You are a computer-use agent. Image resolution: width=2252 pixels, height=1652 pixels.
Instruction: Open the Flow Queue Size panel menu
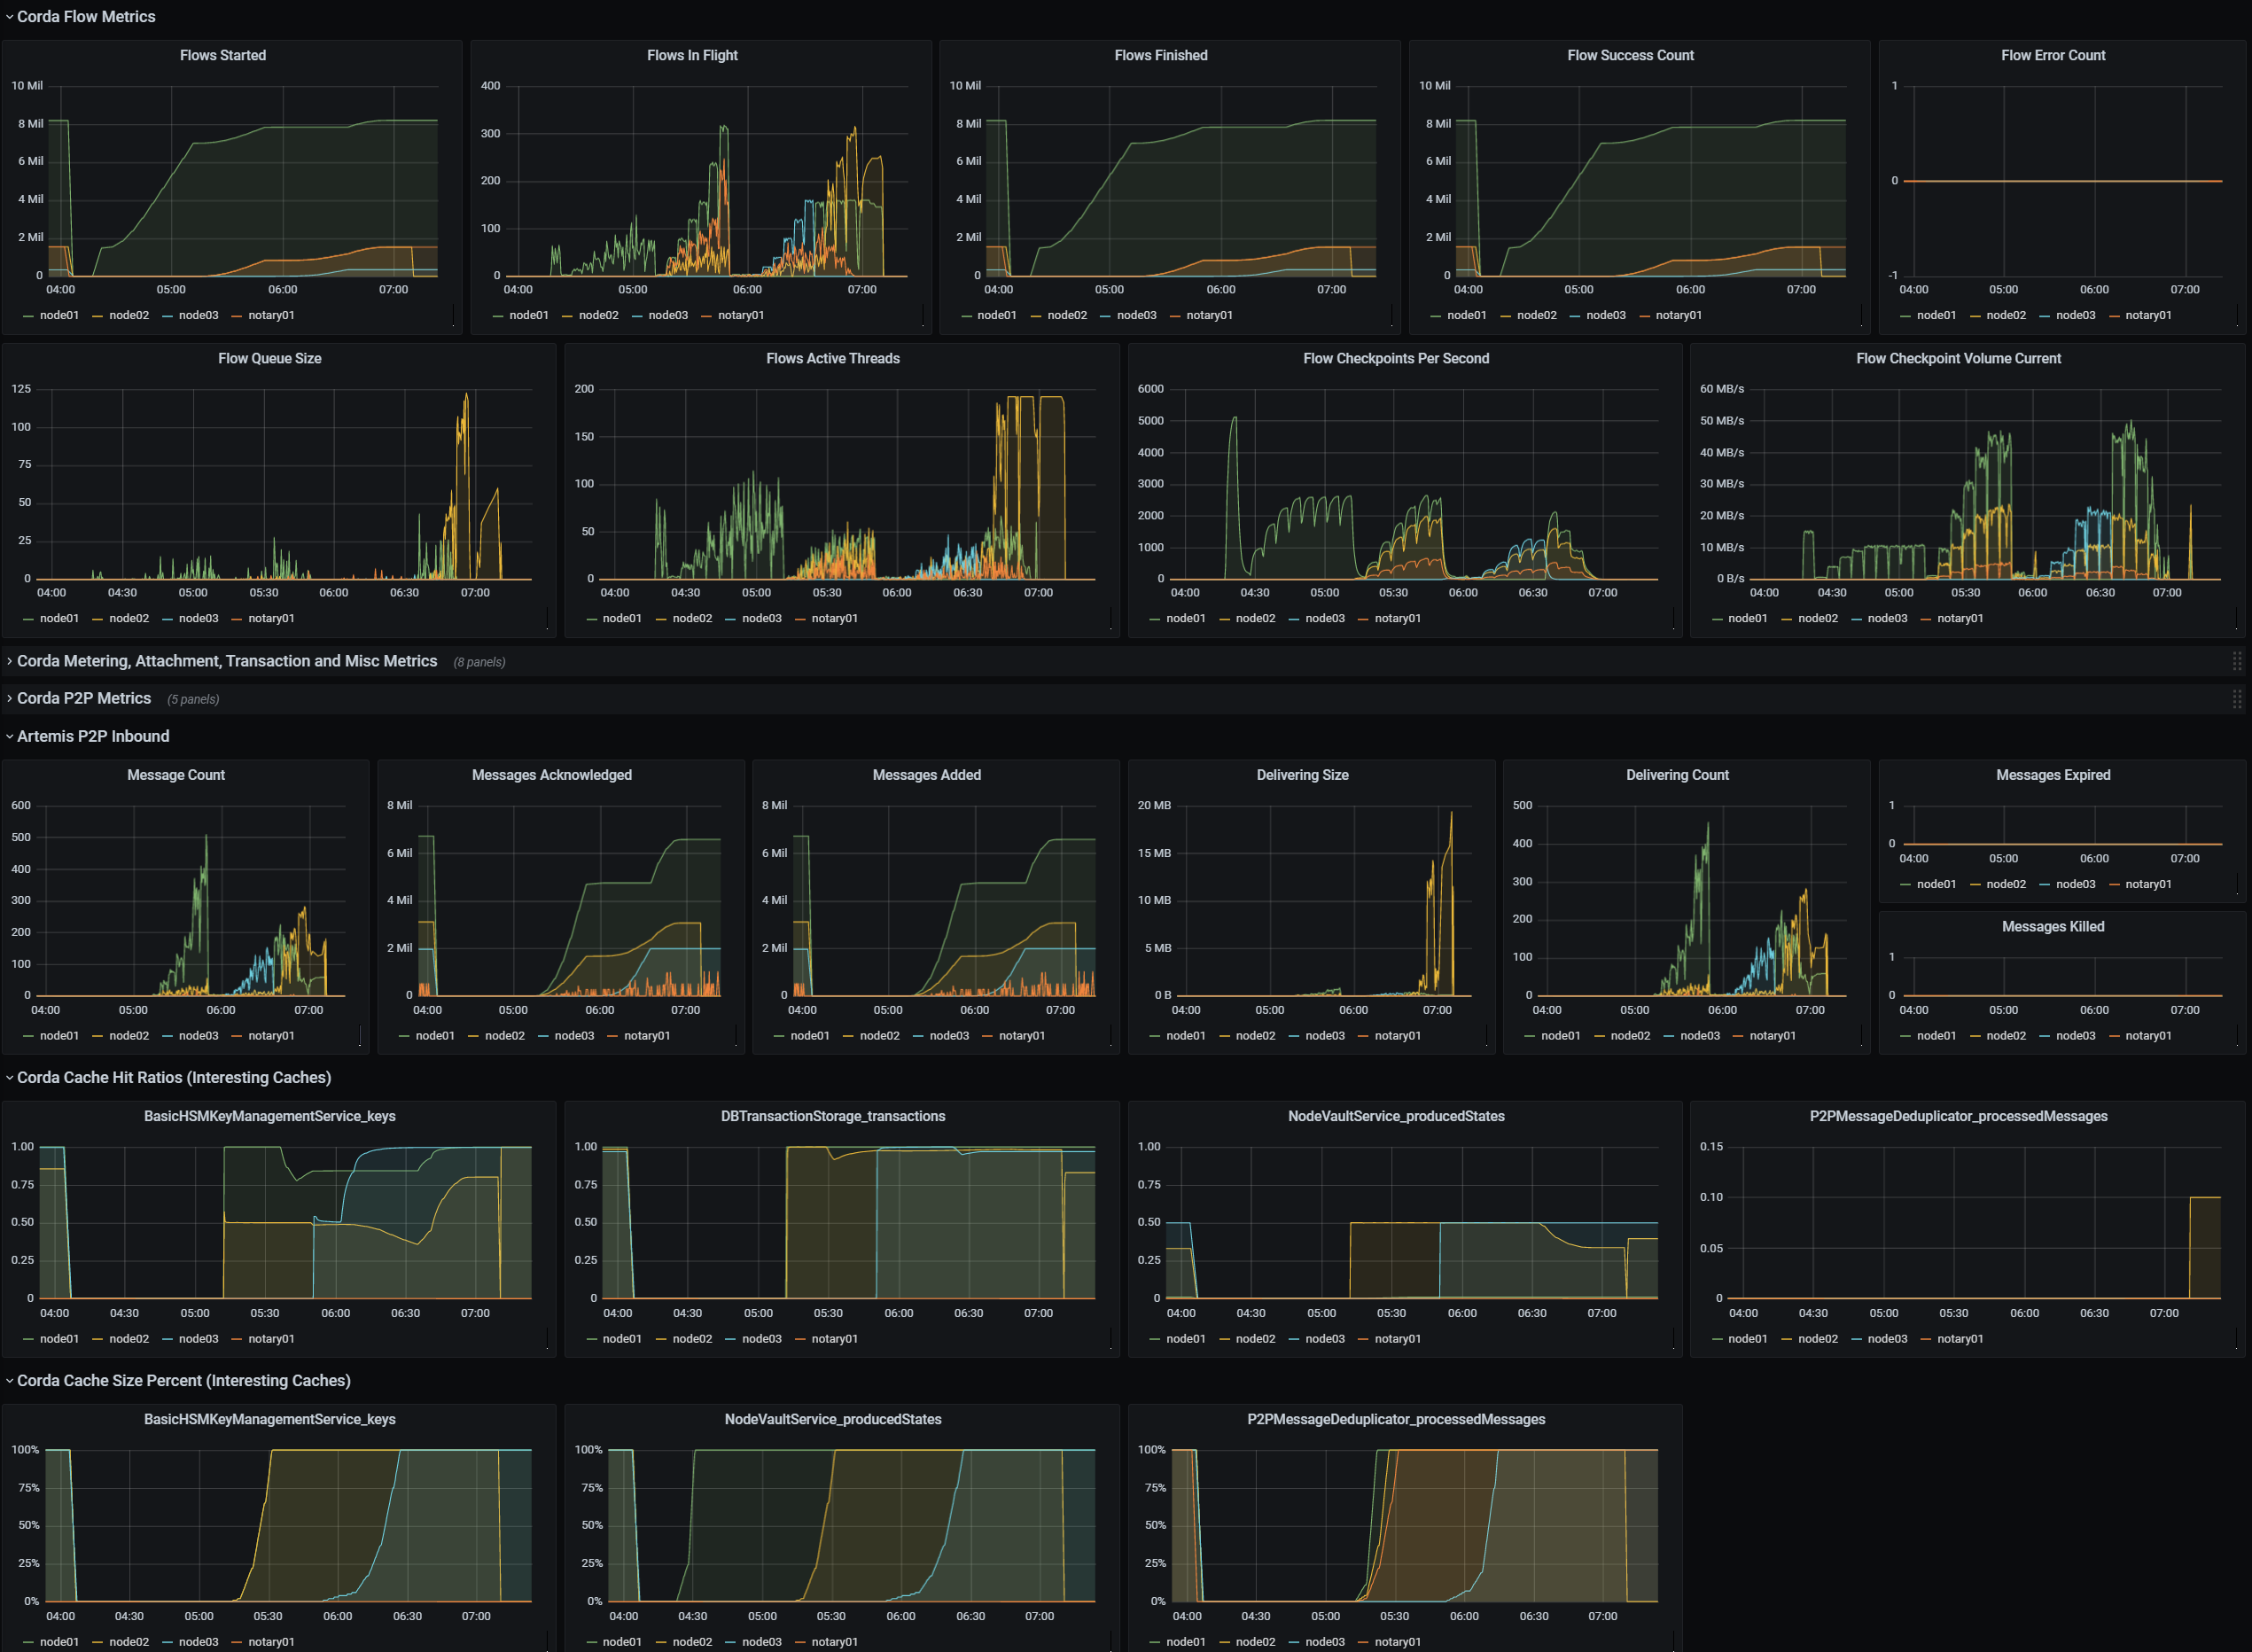[270, 358]
